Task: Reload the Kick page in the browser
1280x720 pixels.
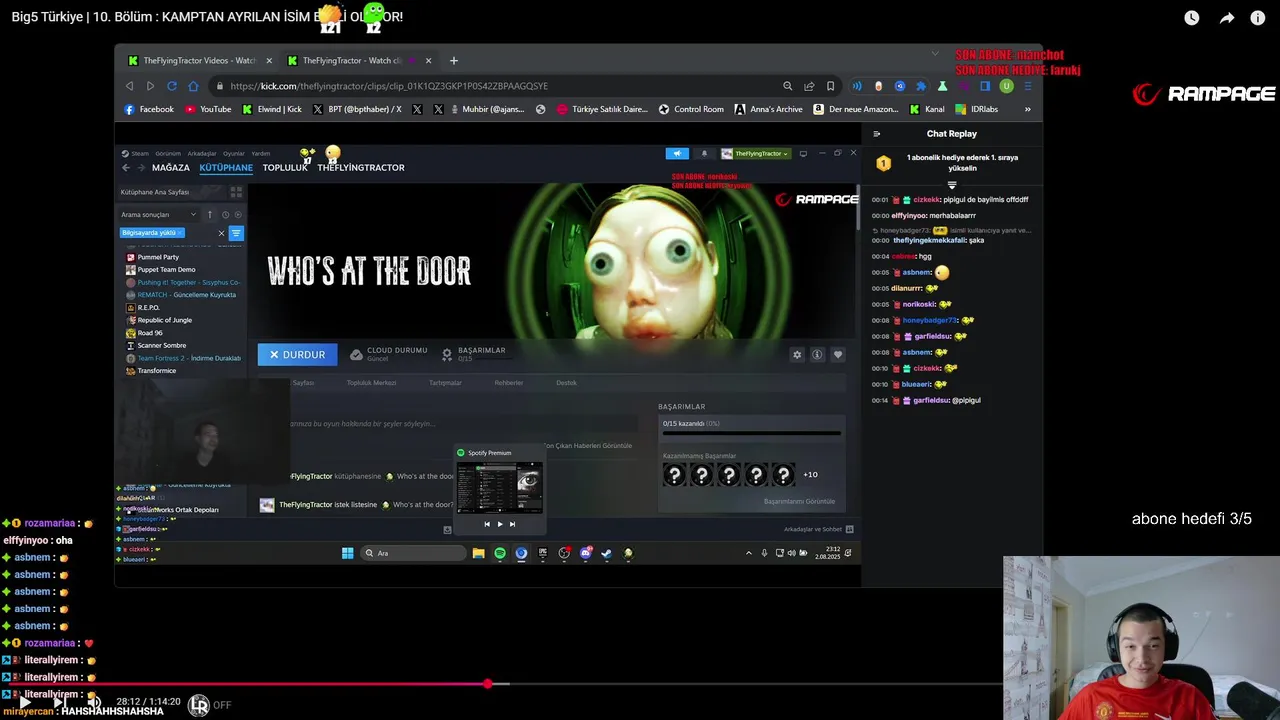Action: tap(172, 86)
